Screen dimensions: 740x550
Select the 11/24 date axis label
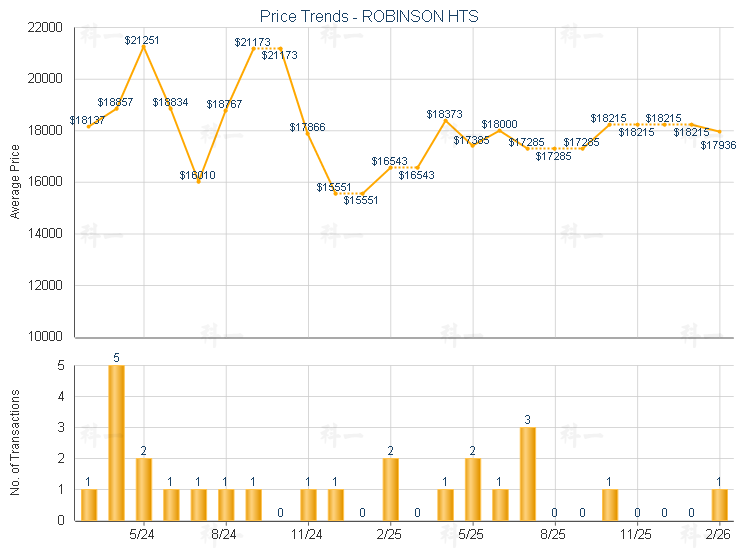(x=308, y=535)
